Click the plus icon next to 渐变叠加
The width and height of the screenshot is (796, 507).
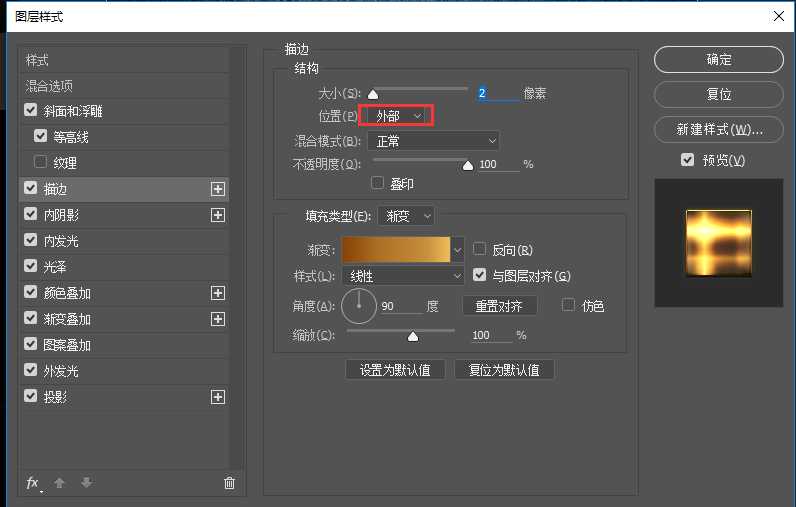(x=218, y=319)
